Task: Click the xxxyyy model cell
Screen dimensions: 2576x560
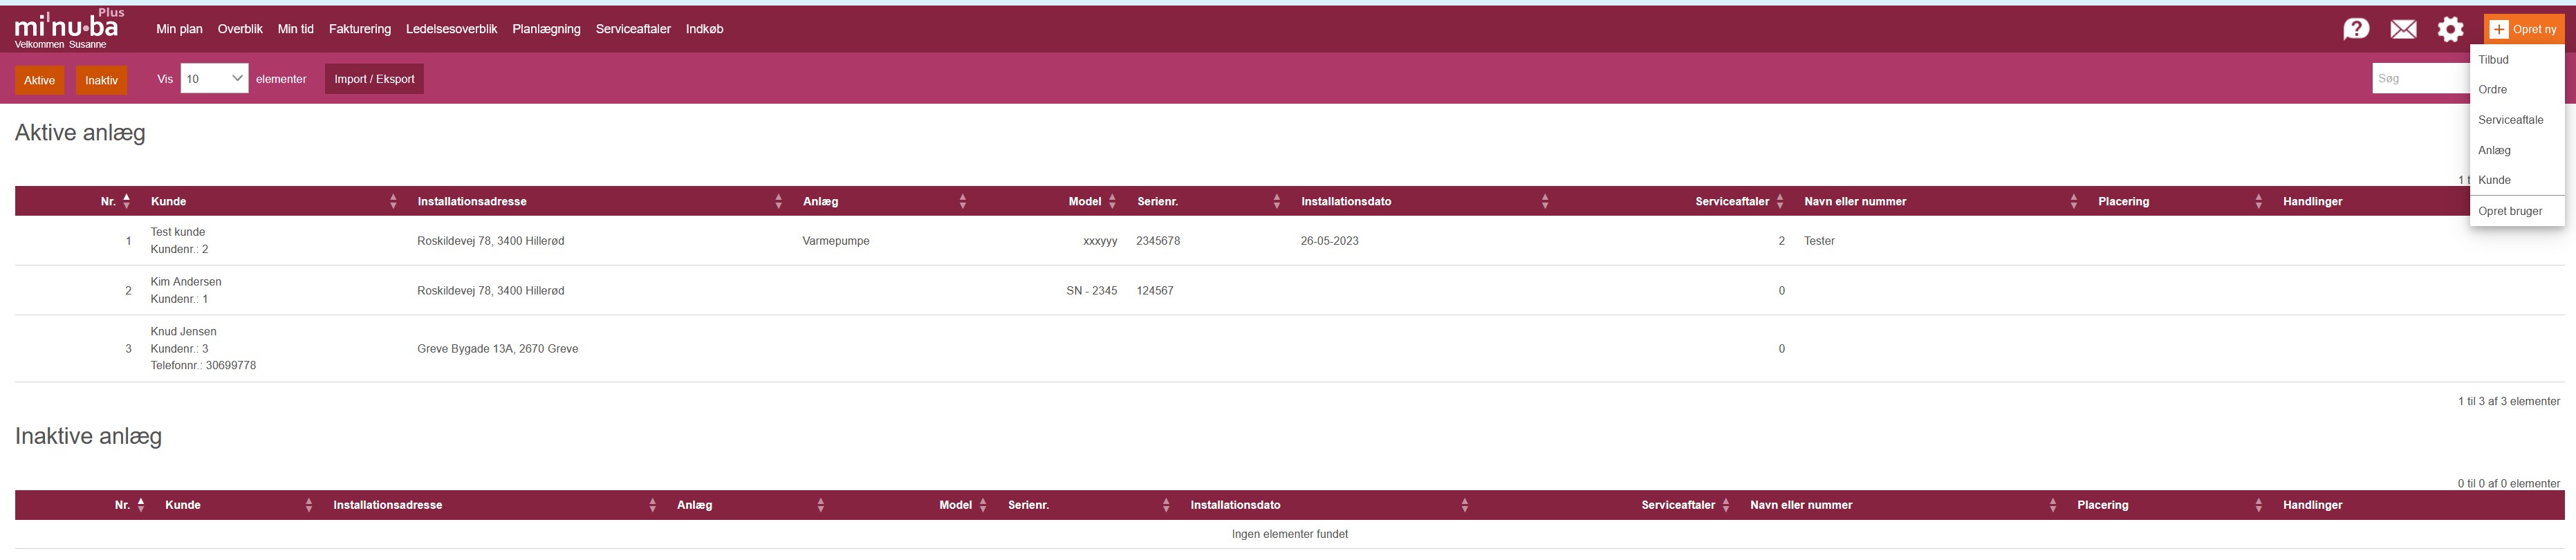Action: click(x=1100, y=241)
